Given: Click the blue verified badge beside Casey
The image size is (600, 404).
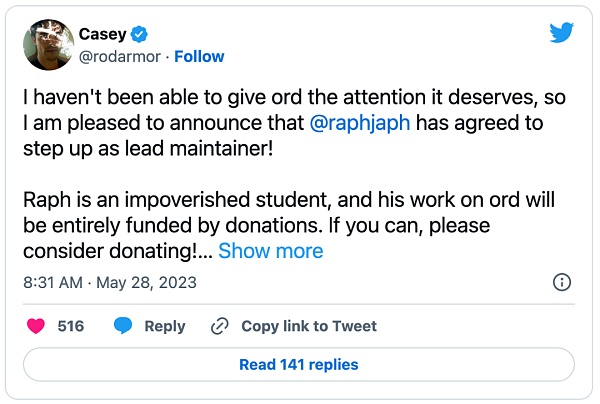Looking at the screenshot, I should tap(141, 35).
